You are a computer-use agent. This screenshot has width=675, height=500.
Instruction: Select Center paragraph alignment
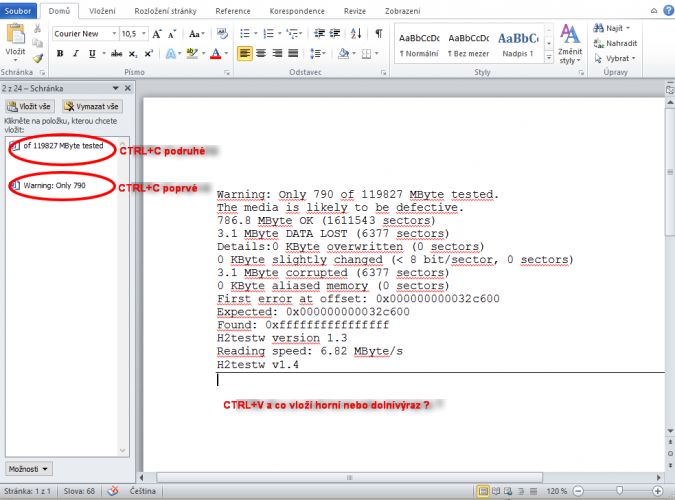pos(261,53)
